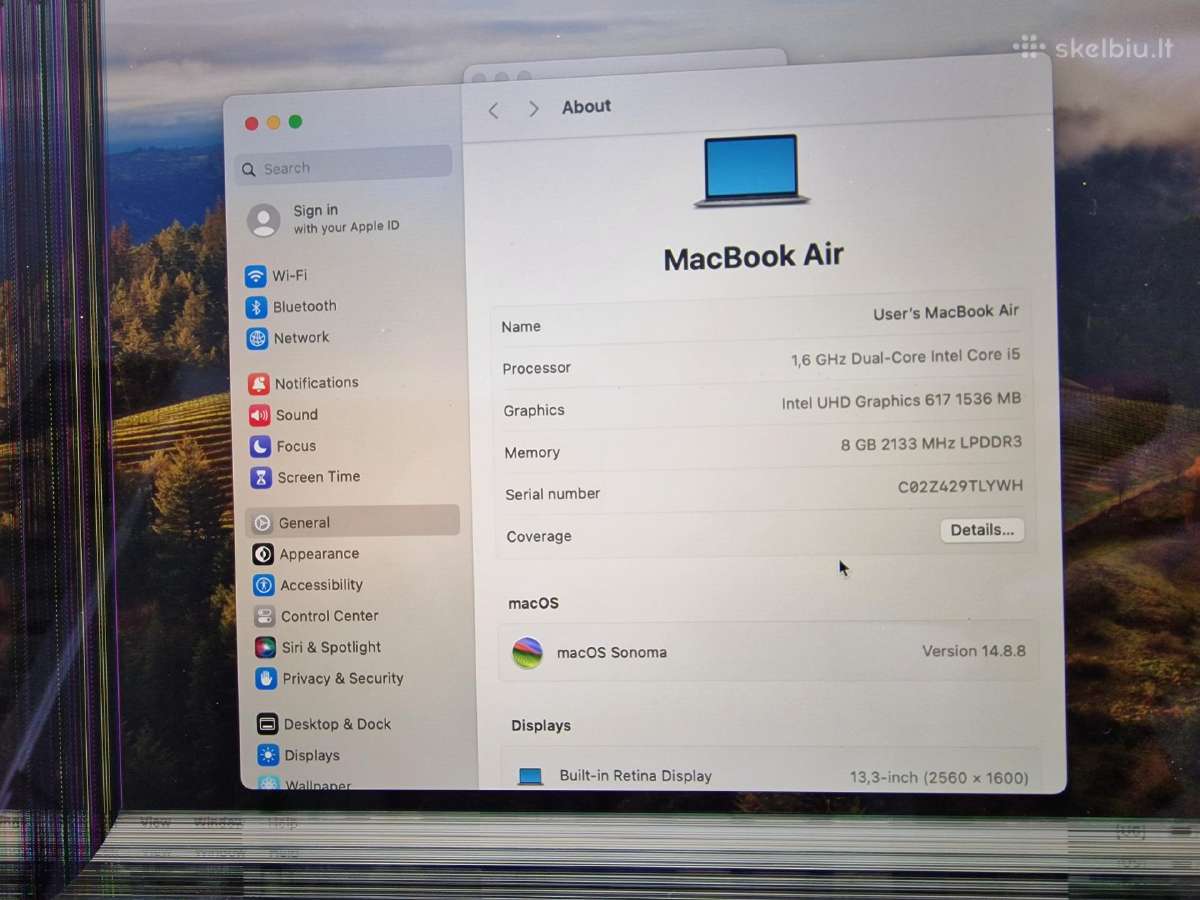The width and height of the screenshot is (1200, 900).
Task: Select Privacy & Security hand icon
Action: point(266,679)
